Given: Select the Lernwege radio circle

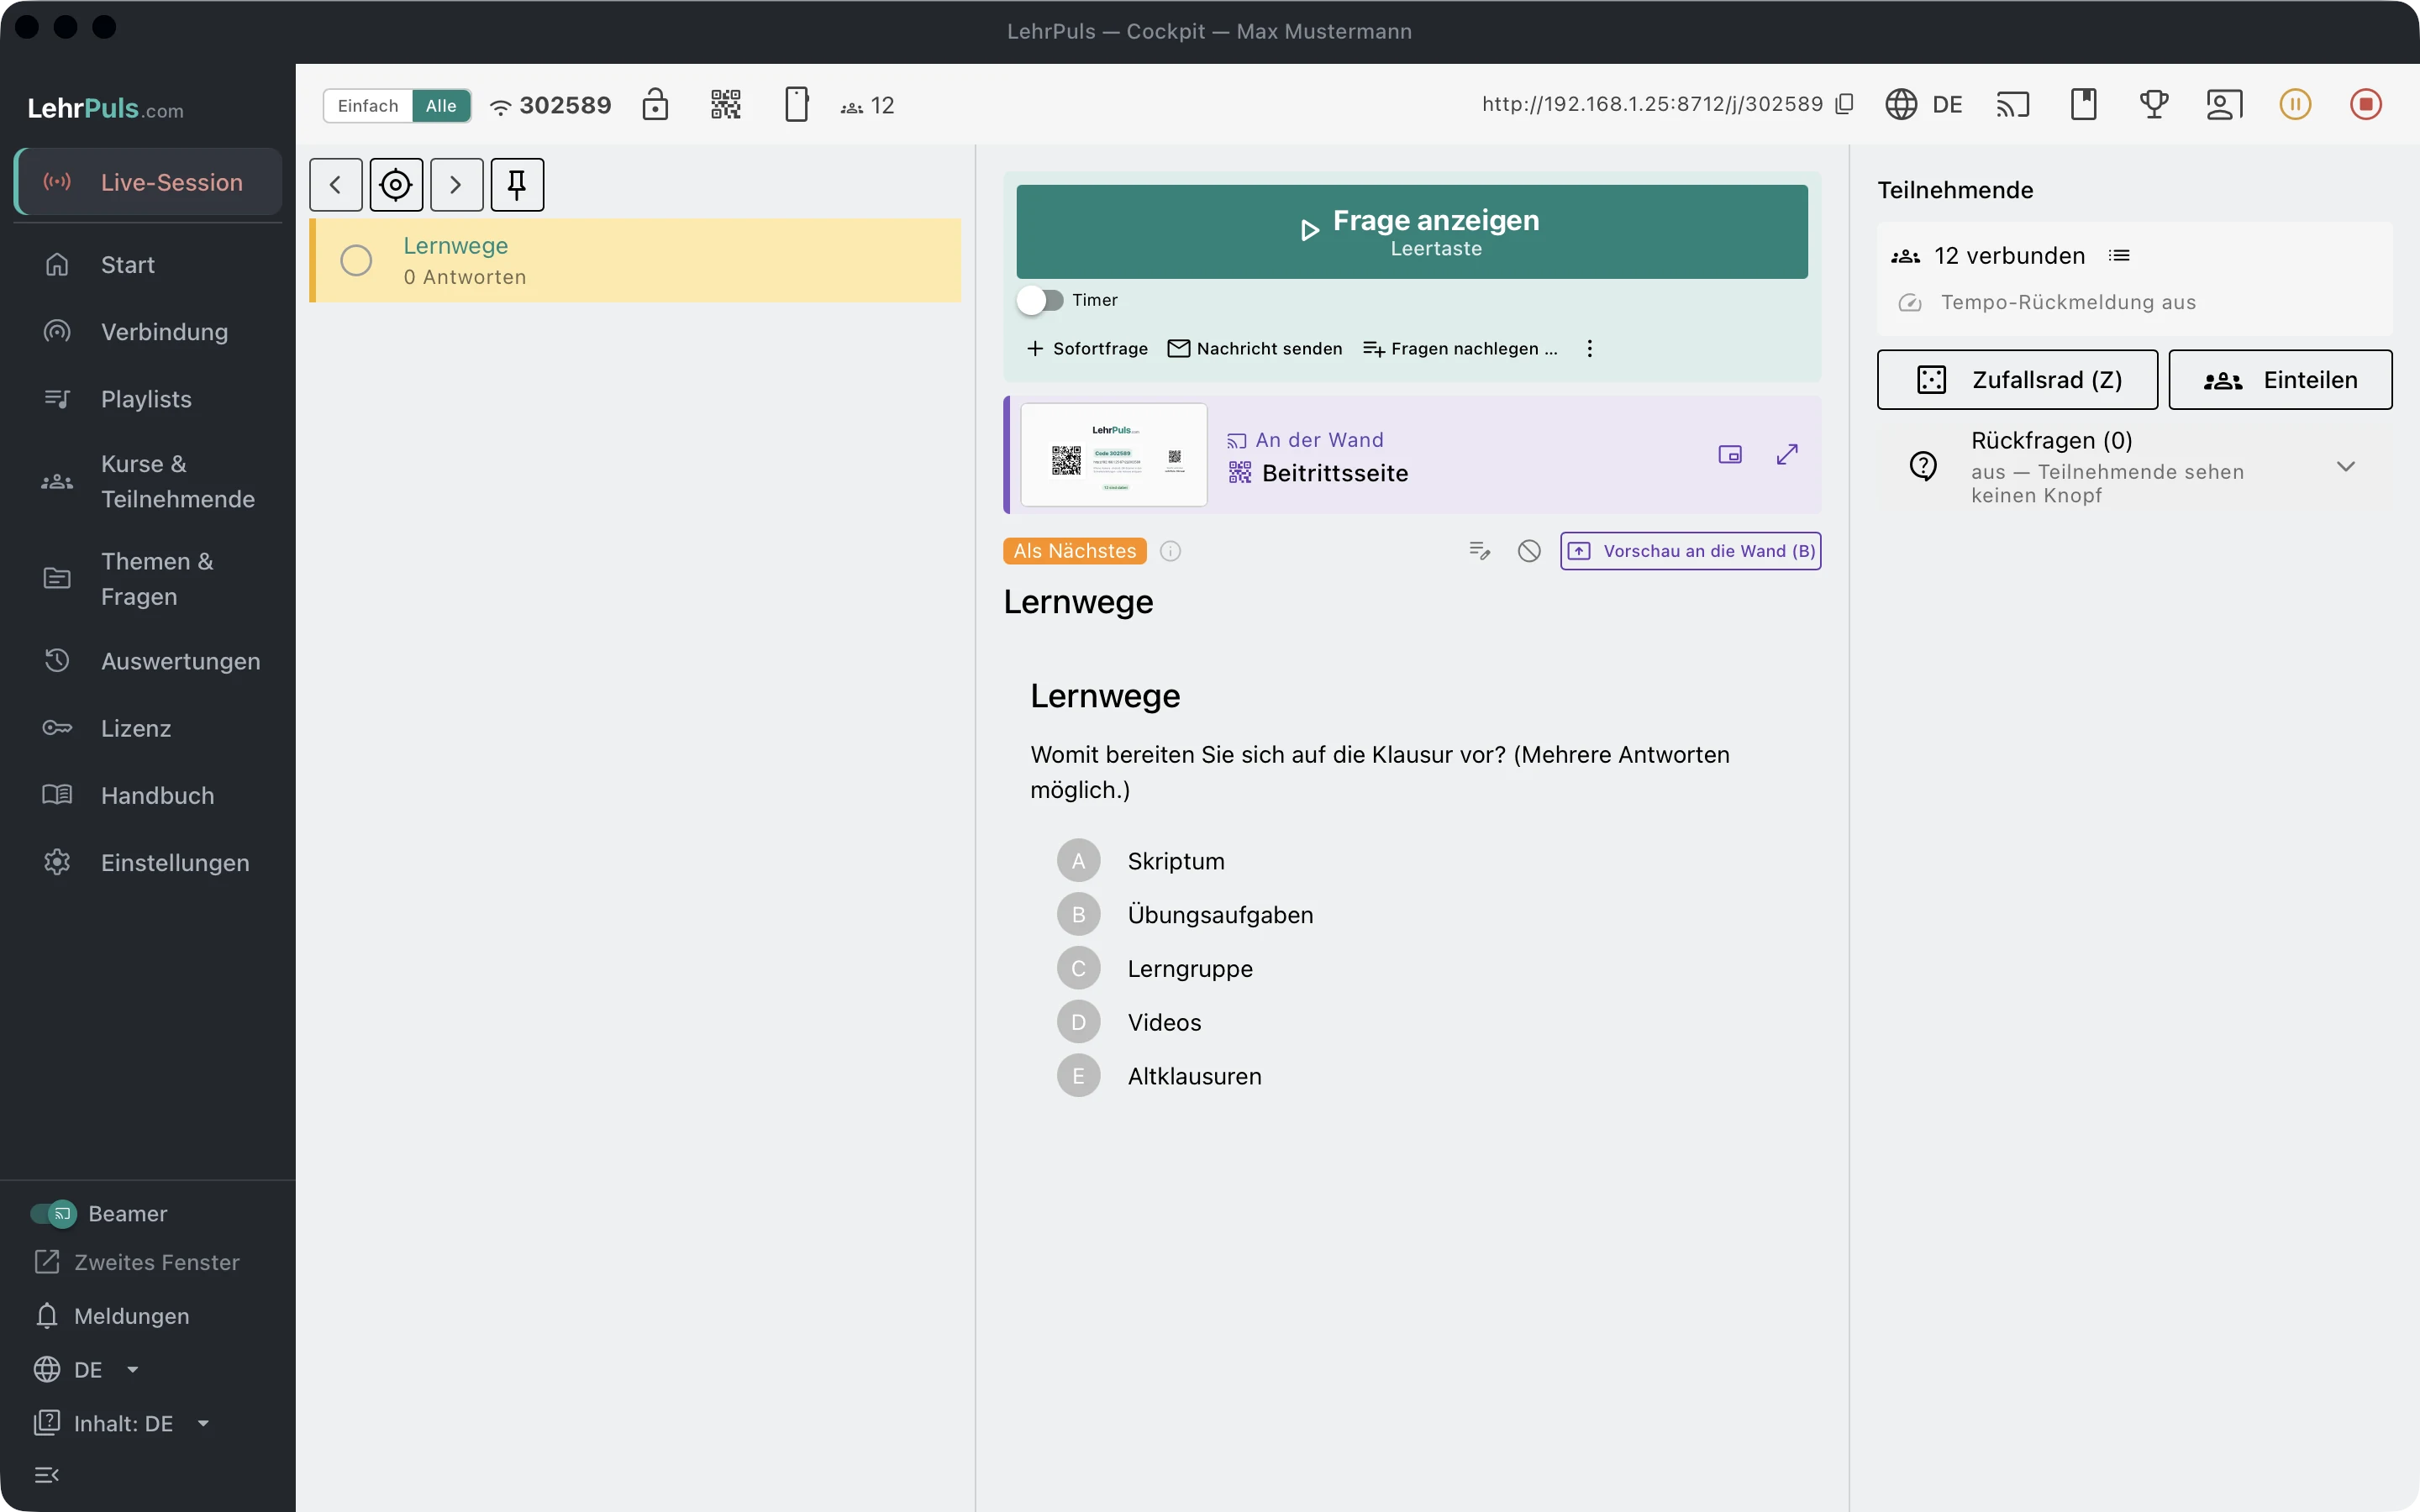Looking at the screenshot, I should click(x=356, y=261).
